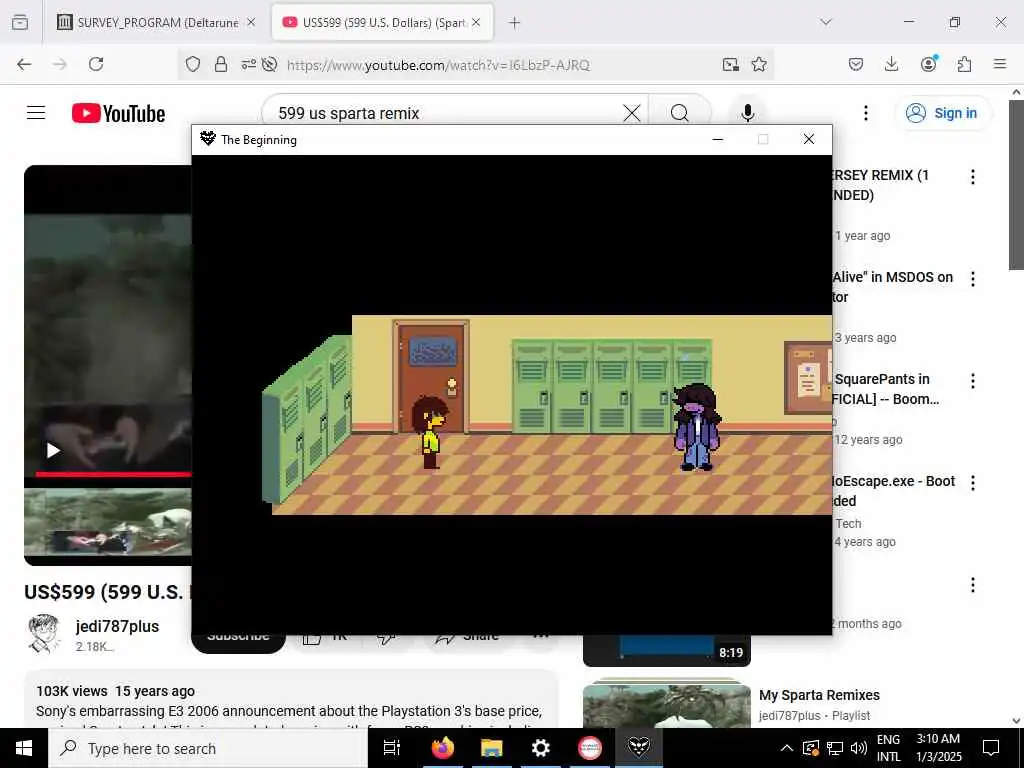Click the Windows taskbar search box

point(208,748)
